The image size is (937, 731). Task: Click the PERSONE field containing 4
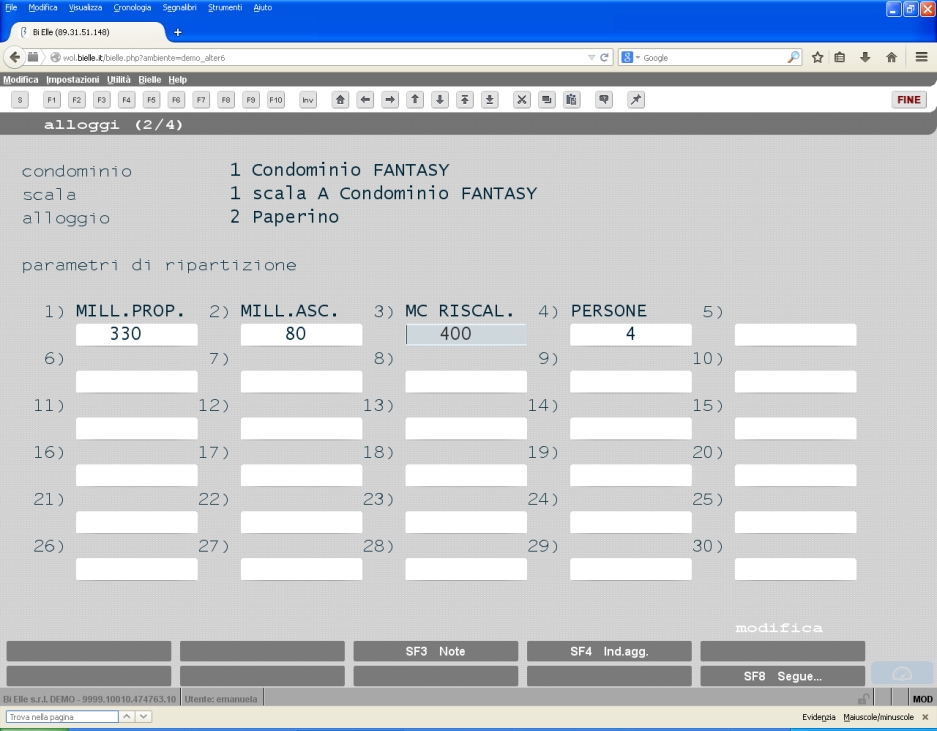click(630, 334)
